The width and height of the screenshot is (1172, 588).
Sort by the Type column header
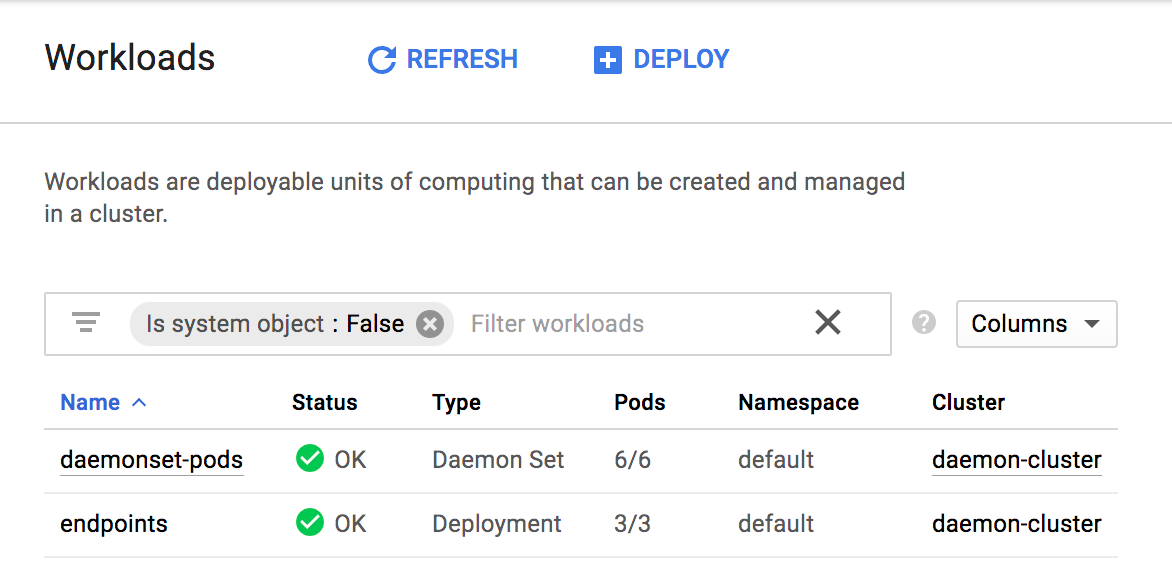pos(456,403)
